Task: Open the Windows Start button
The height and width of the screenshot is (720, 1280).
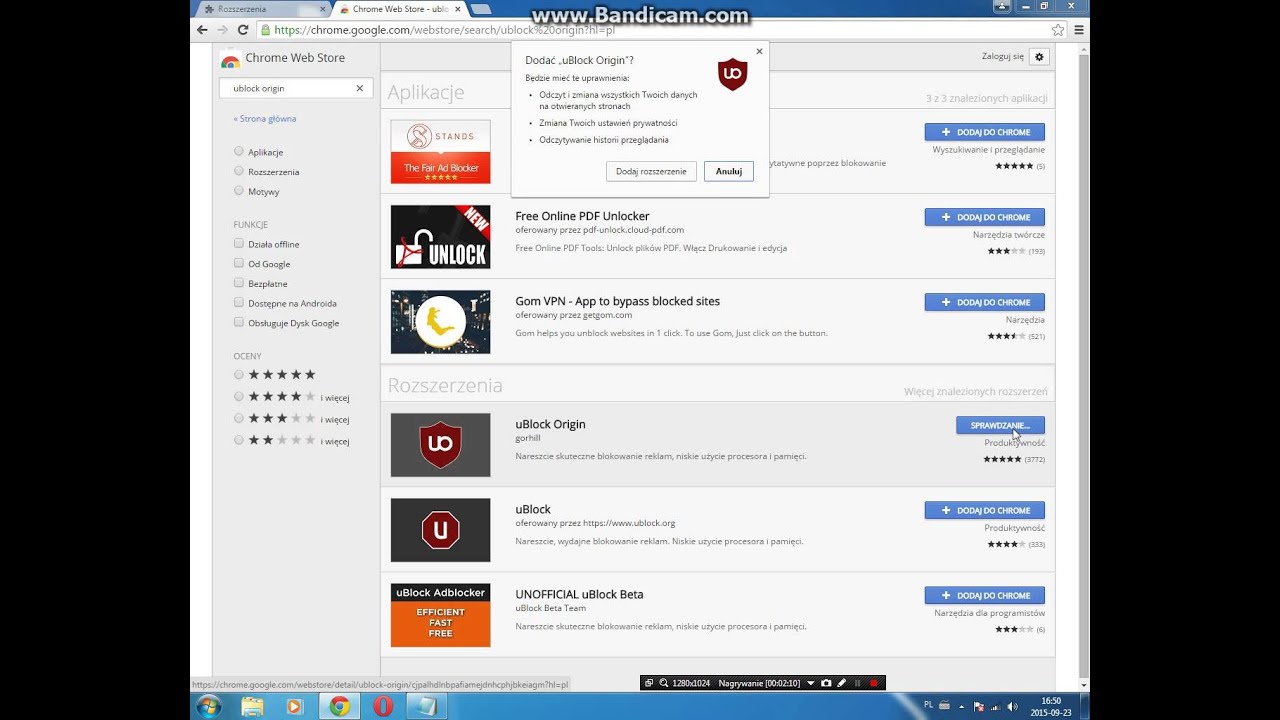Action: [209, 707]
